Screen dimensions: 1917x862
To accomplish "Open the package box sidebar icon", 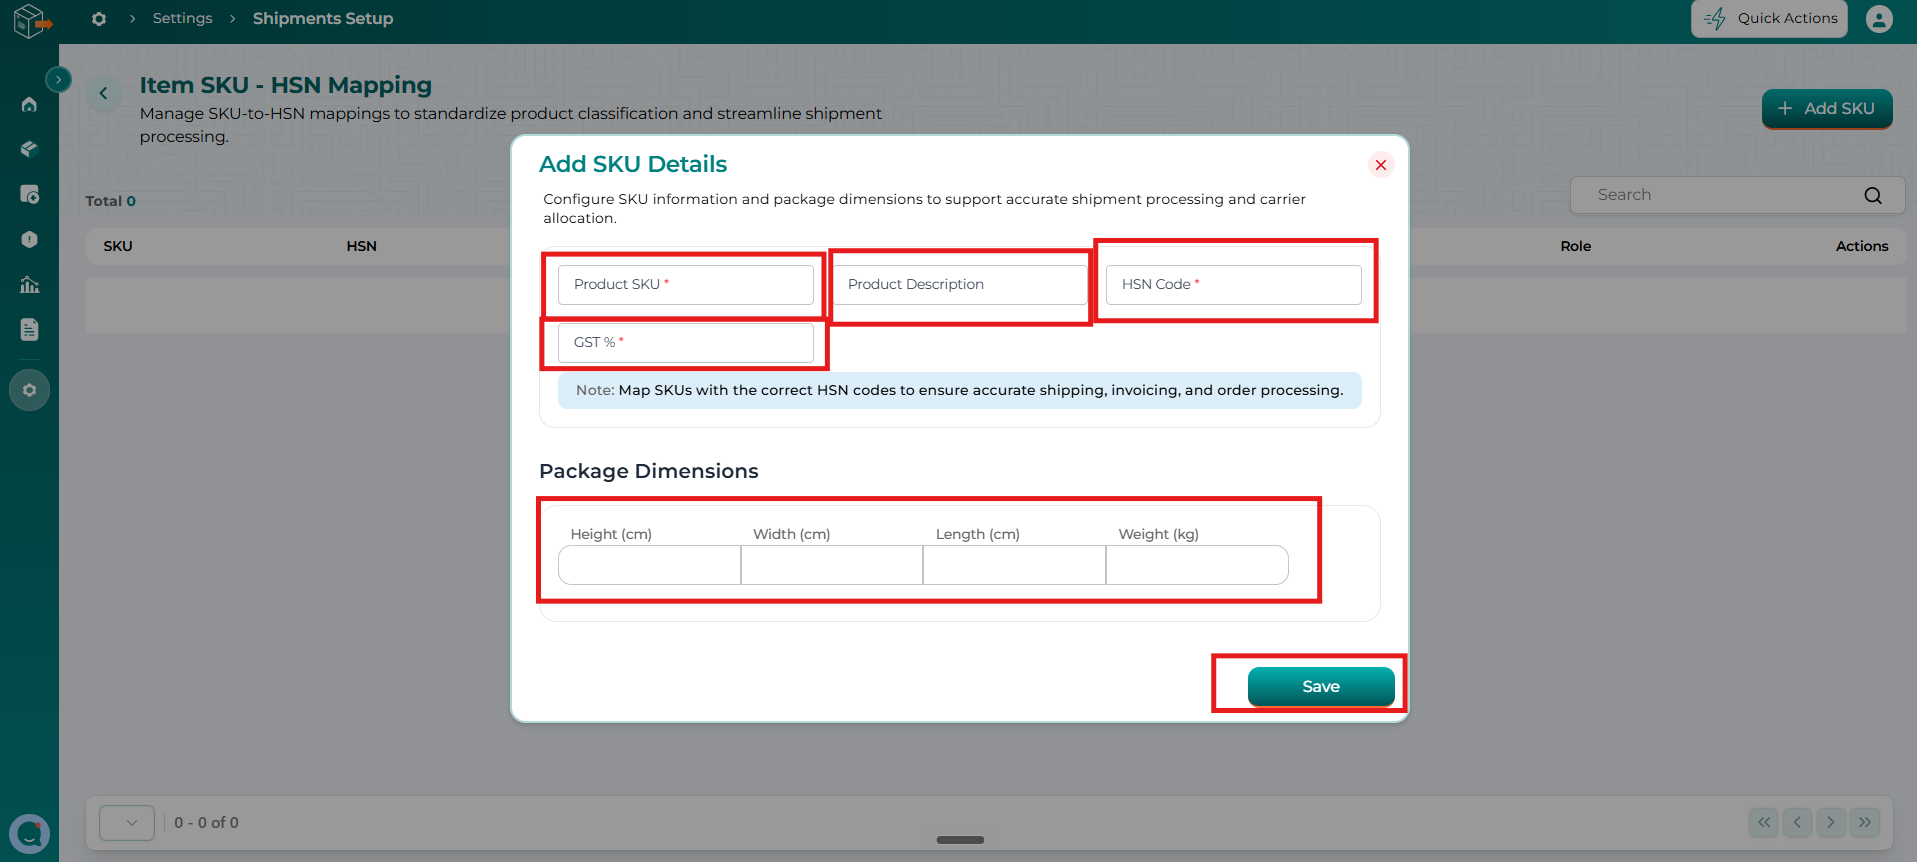I will click(x=29, y=149).
